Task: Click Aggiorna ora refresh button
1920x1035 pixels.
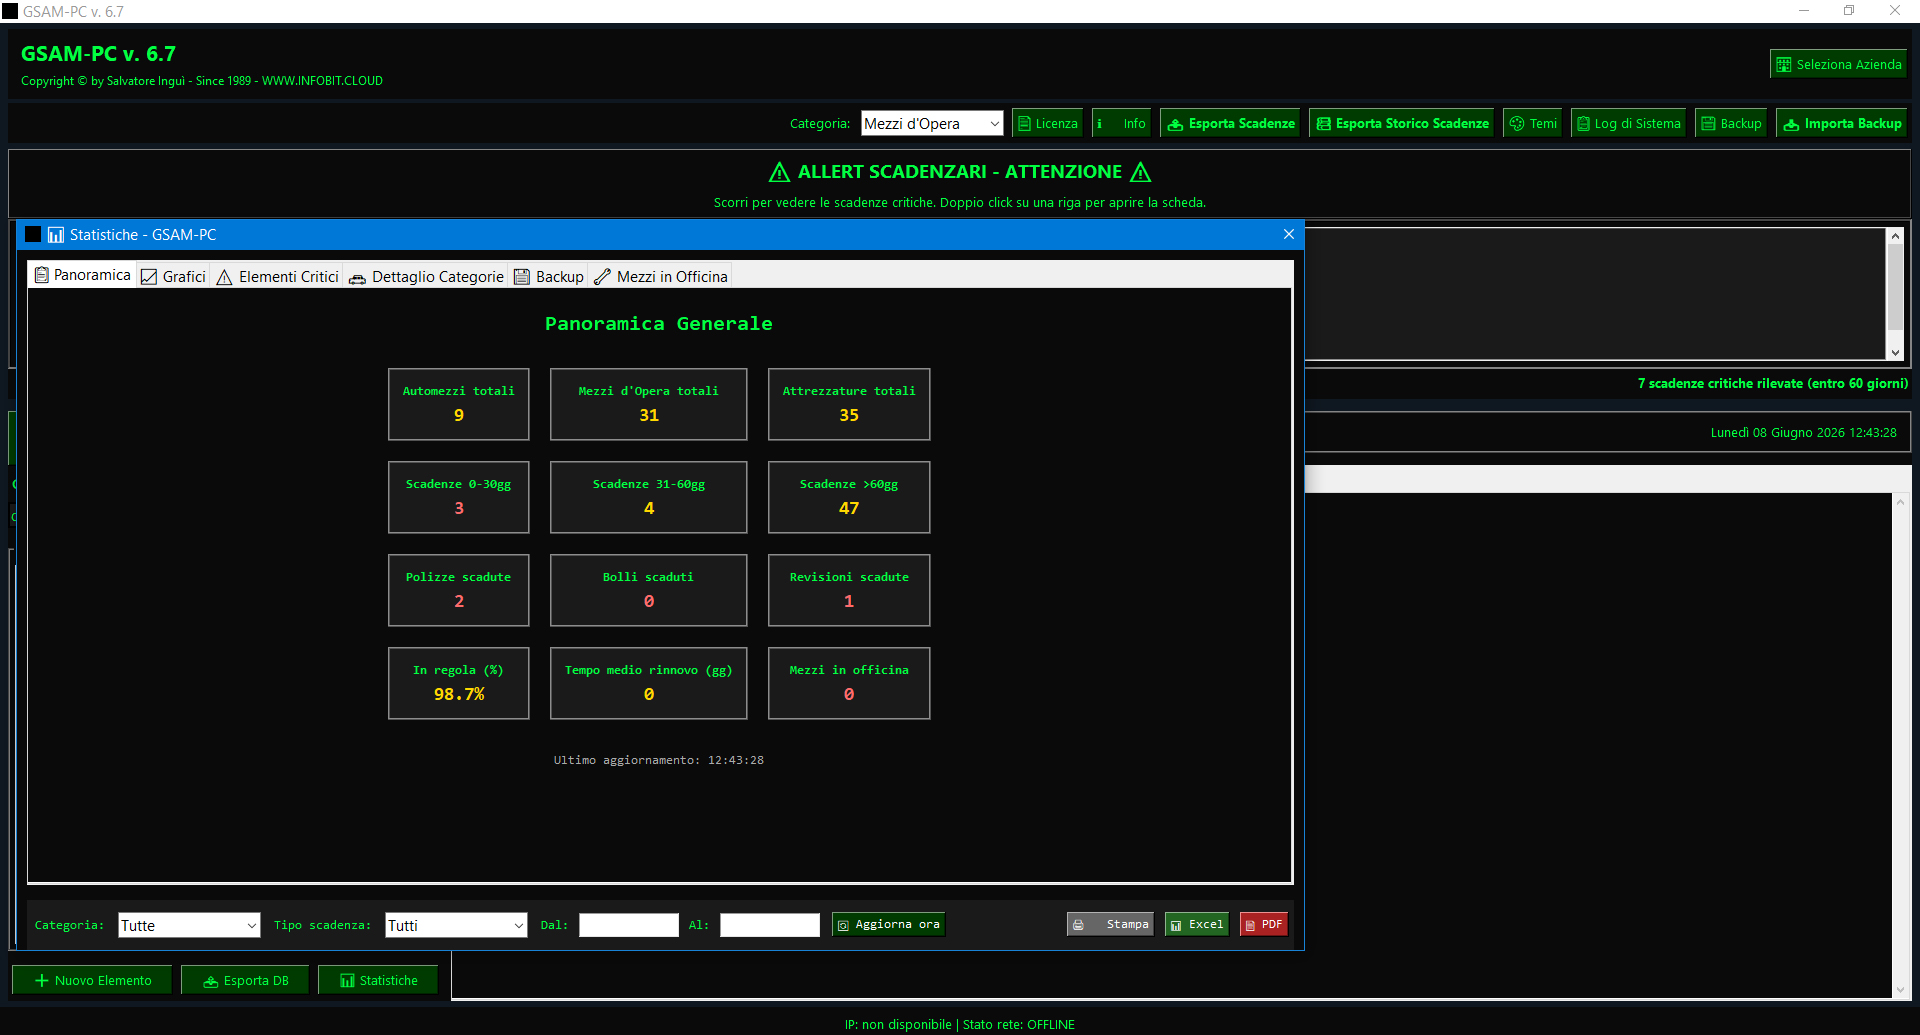Action: tap(888, 925)
